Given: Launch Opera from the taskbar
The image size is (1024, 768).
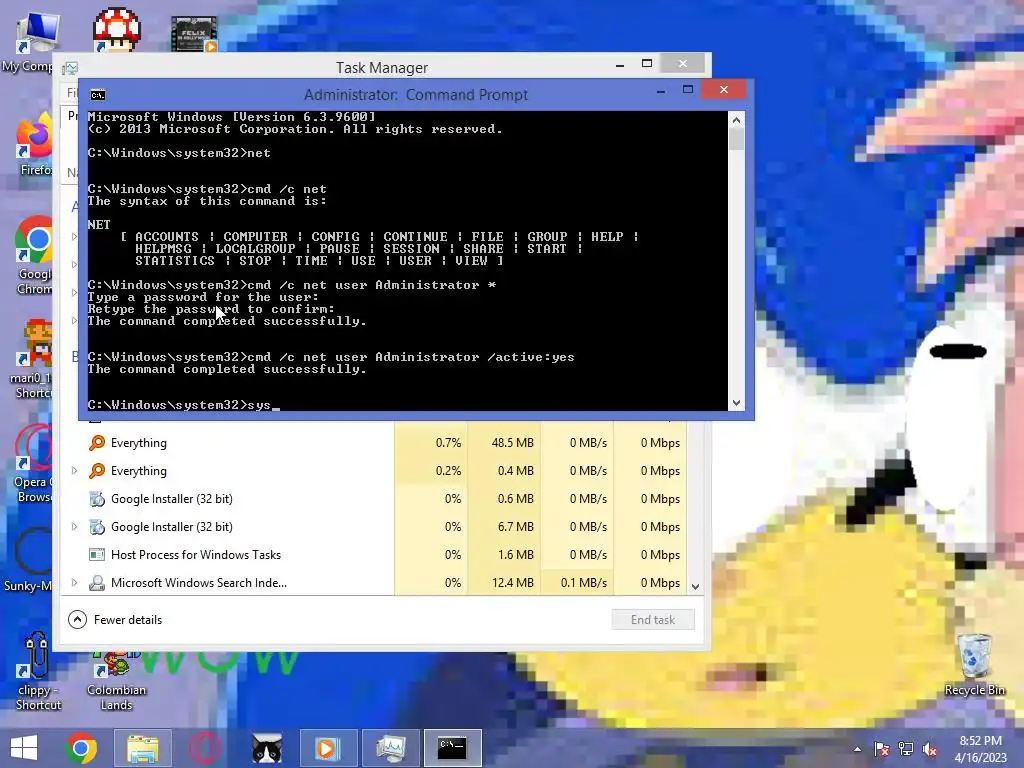Looking at the screenshot, I should (x=204, y=748).
